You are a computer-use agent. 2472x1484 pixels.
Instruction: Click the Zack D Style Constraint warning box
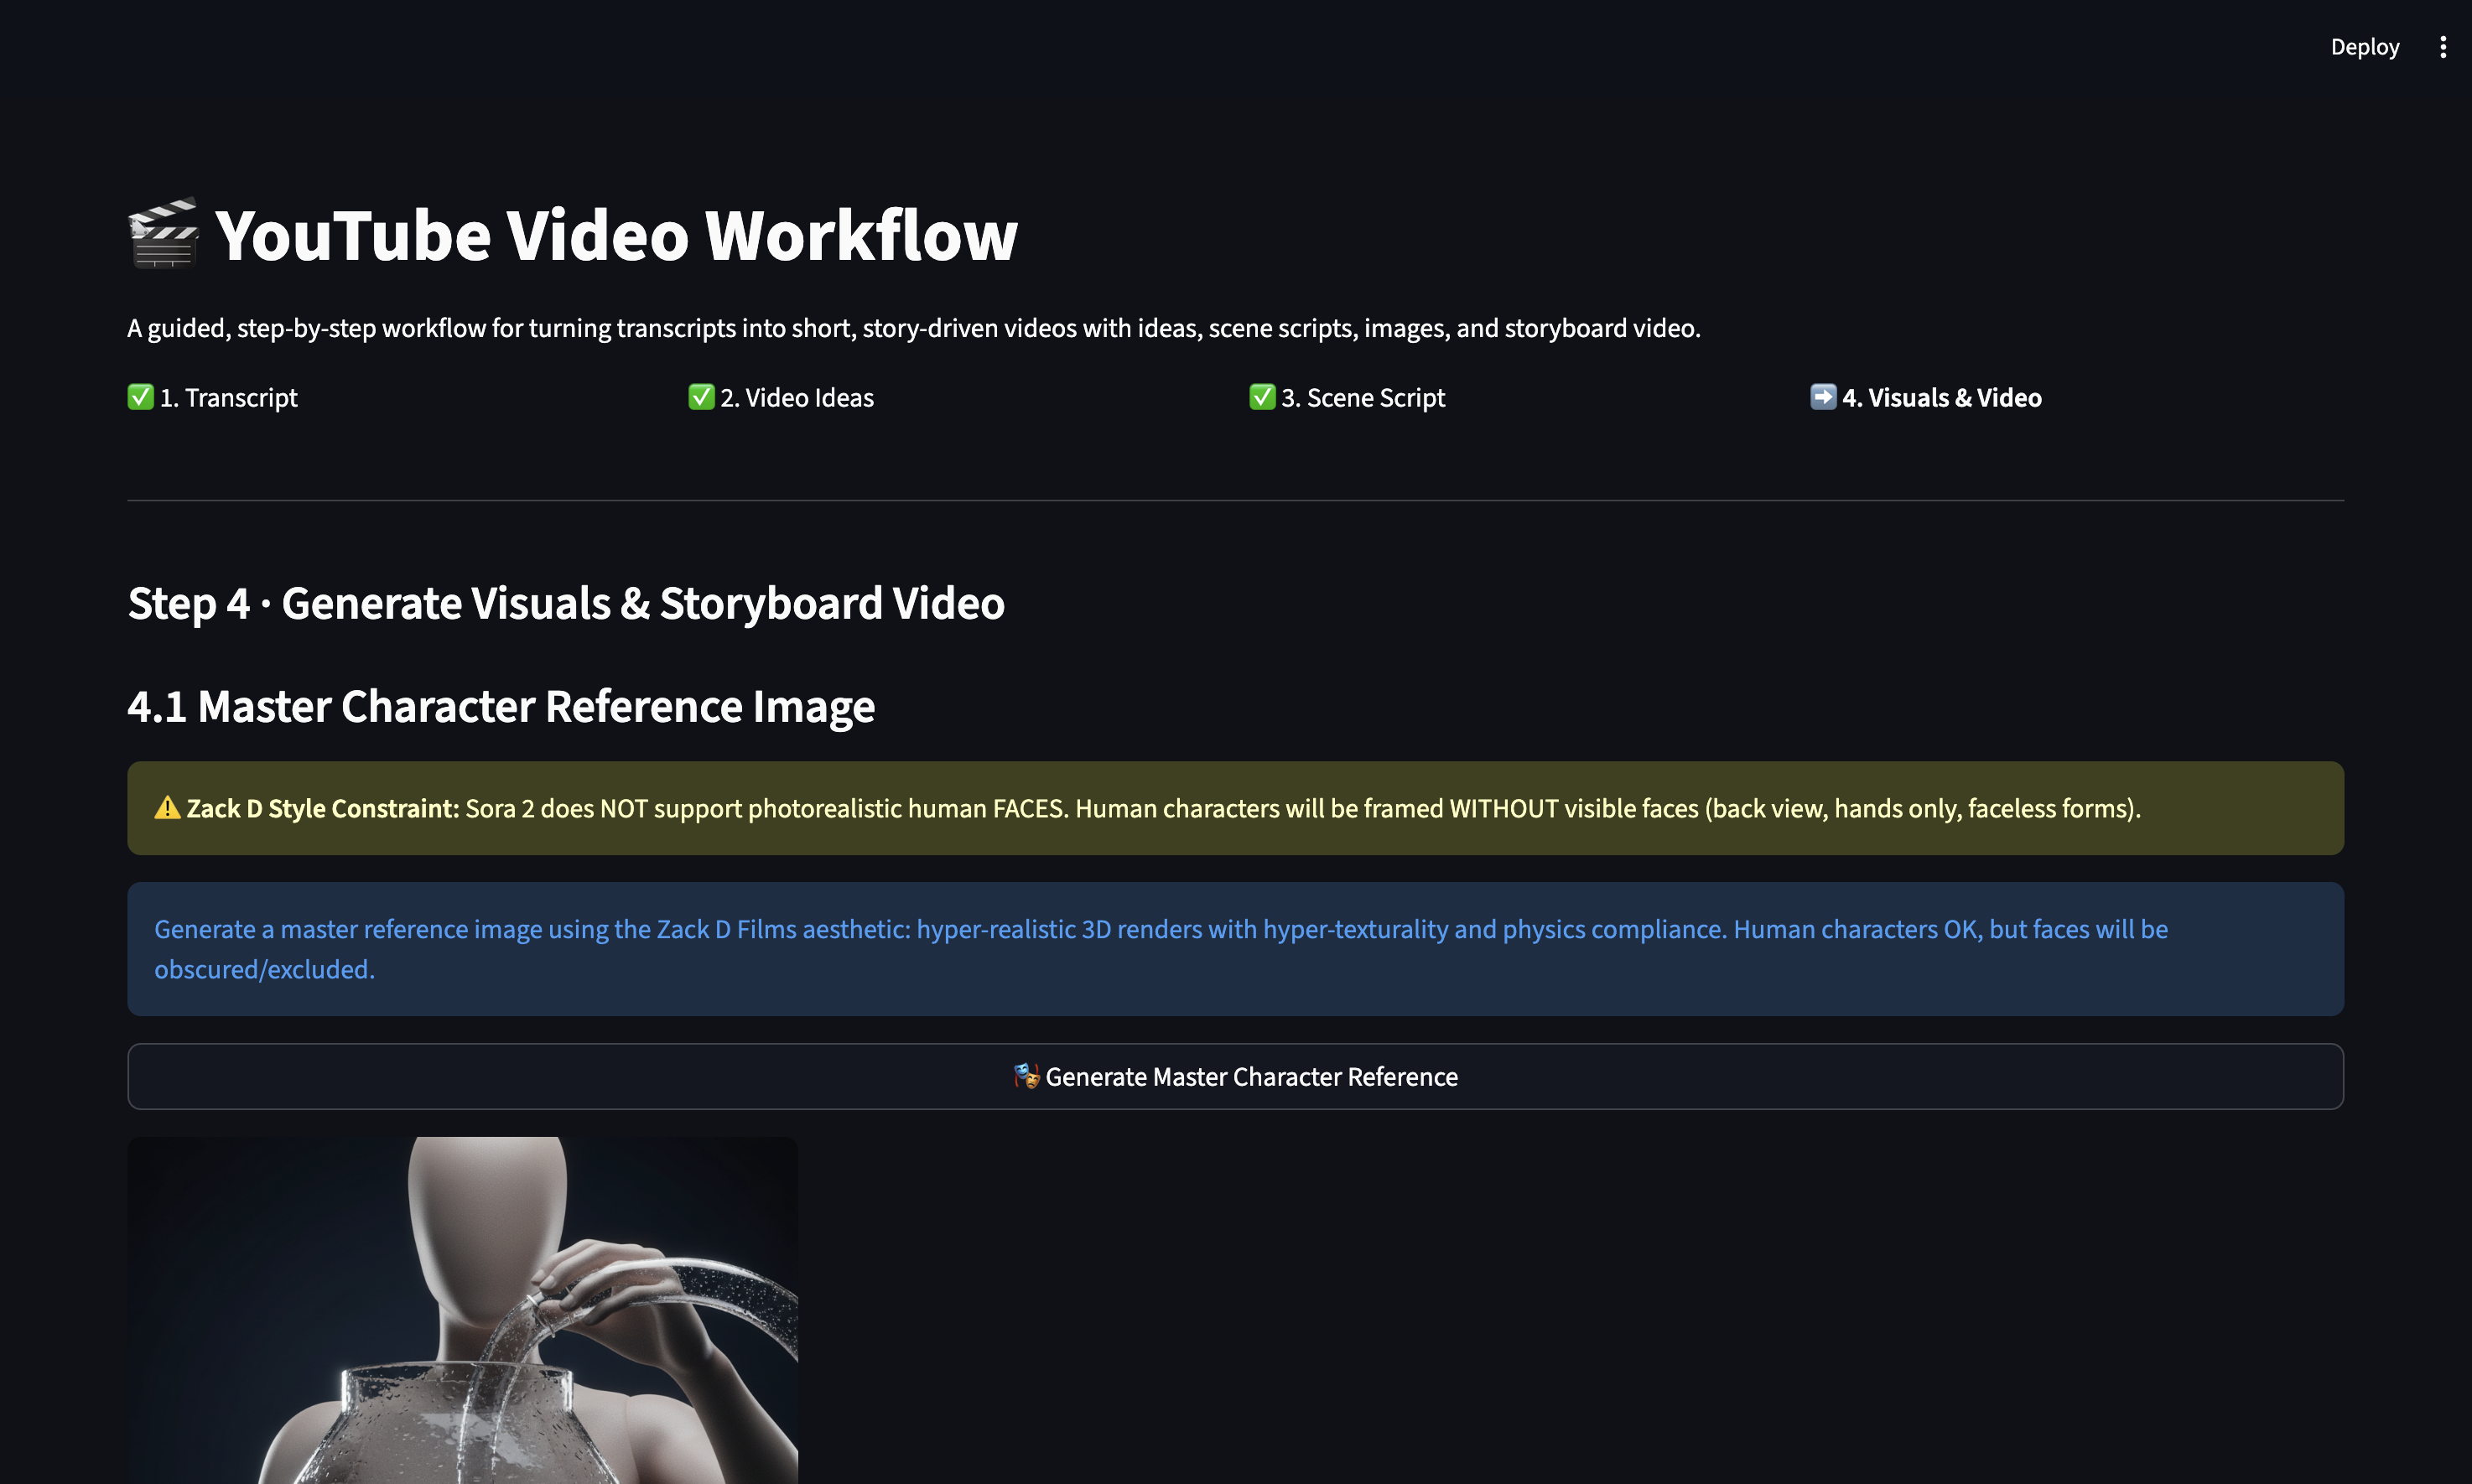(1234, 808)
